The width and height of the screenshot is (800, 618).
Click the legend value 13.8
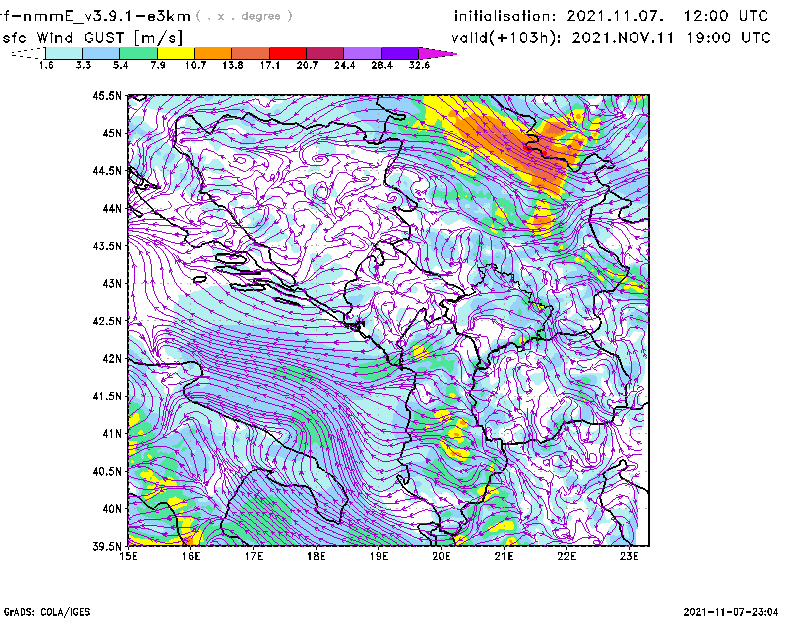[233, 65]
